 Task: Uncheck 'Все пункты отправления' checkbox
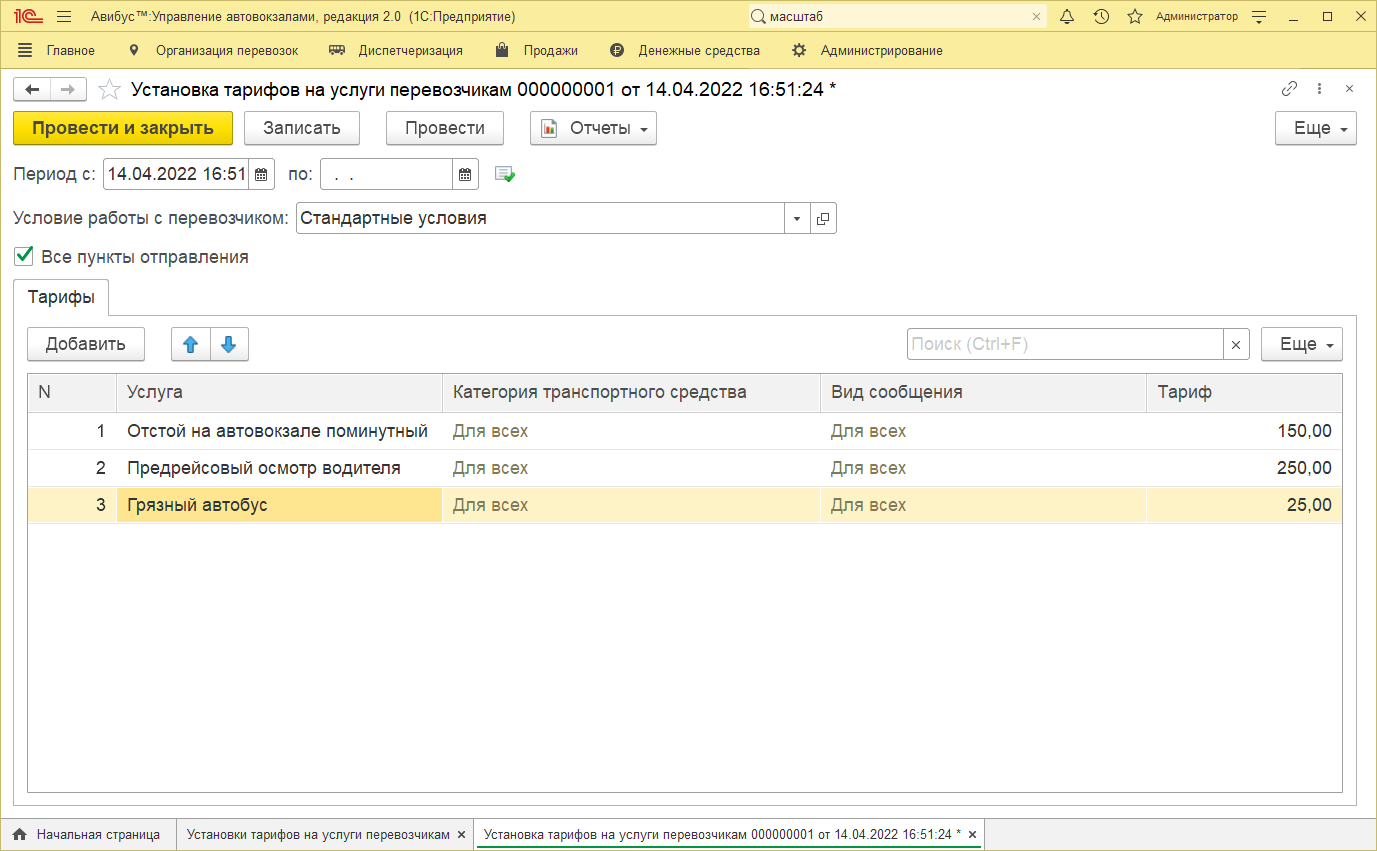[24, 256]
